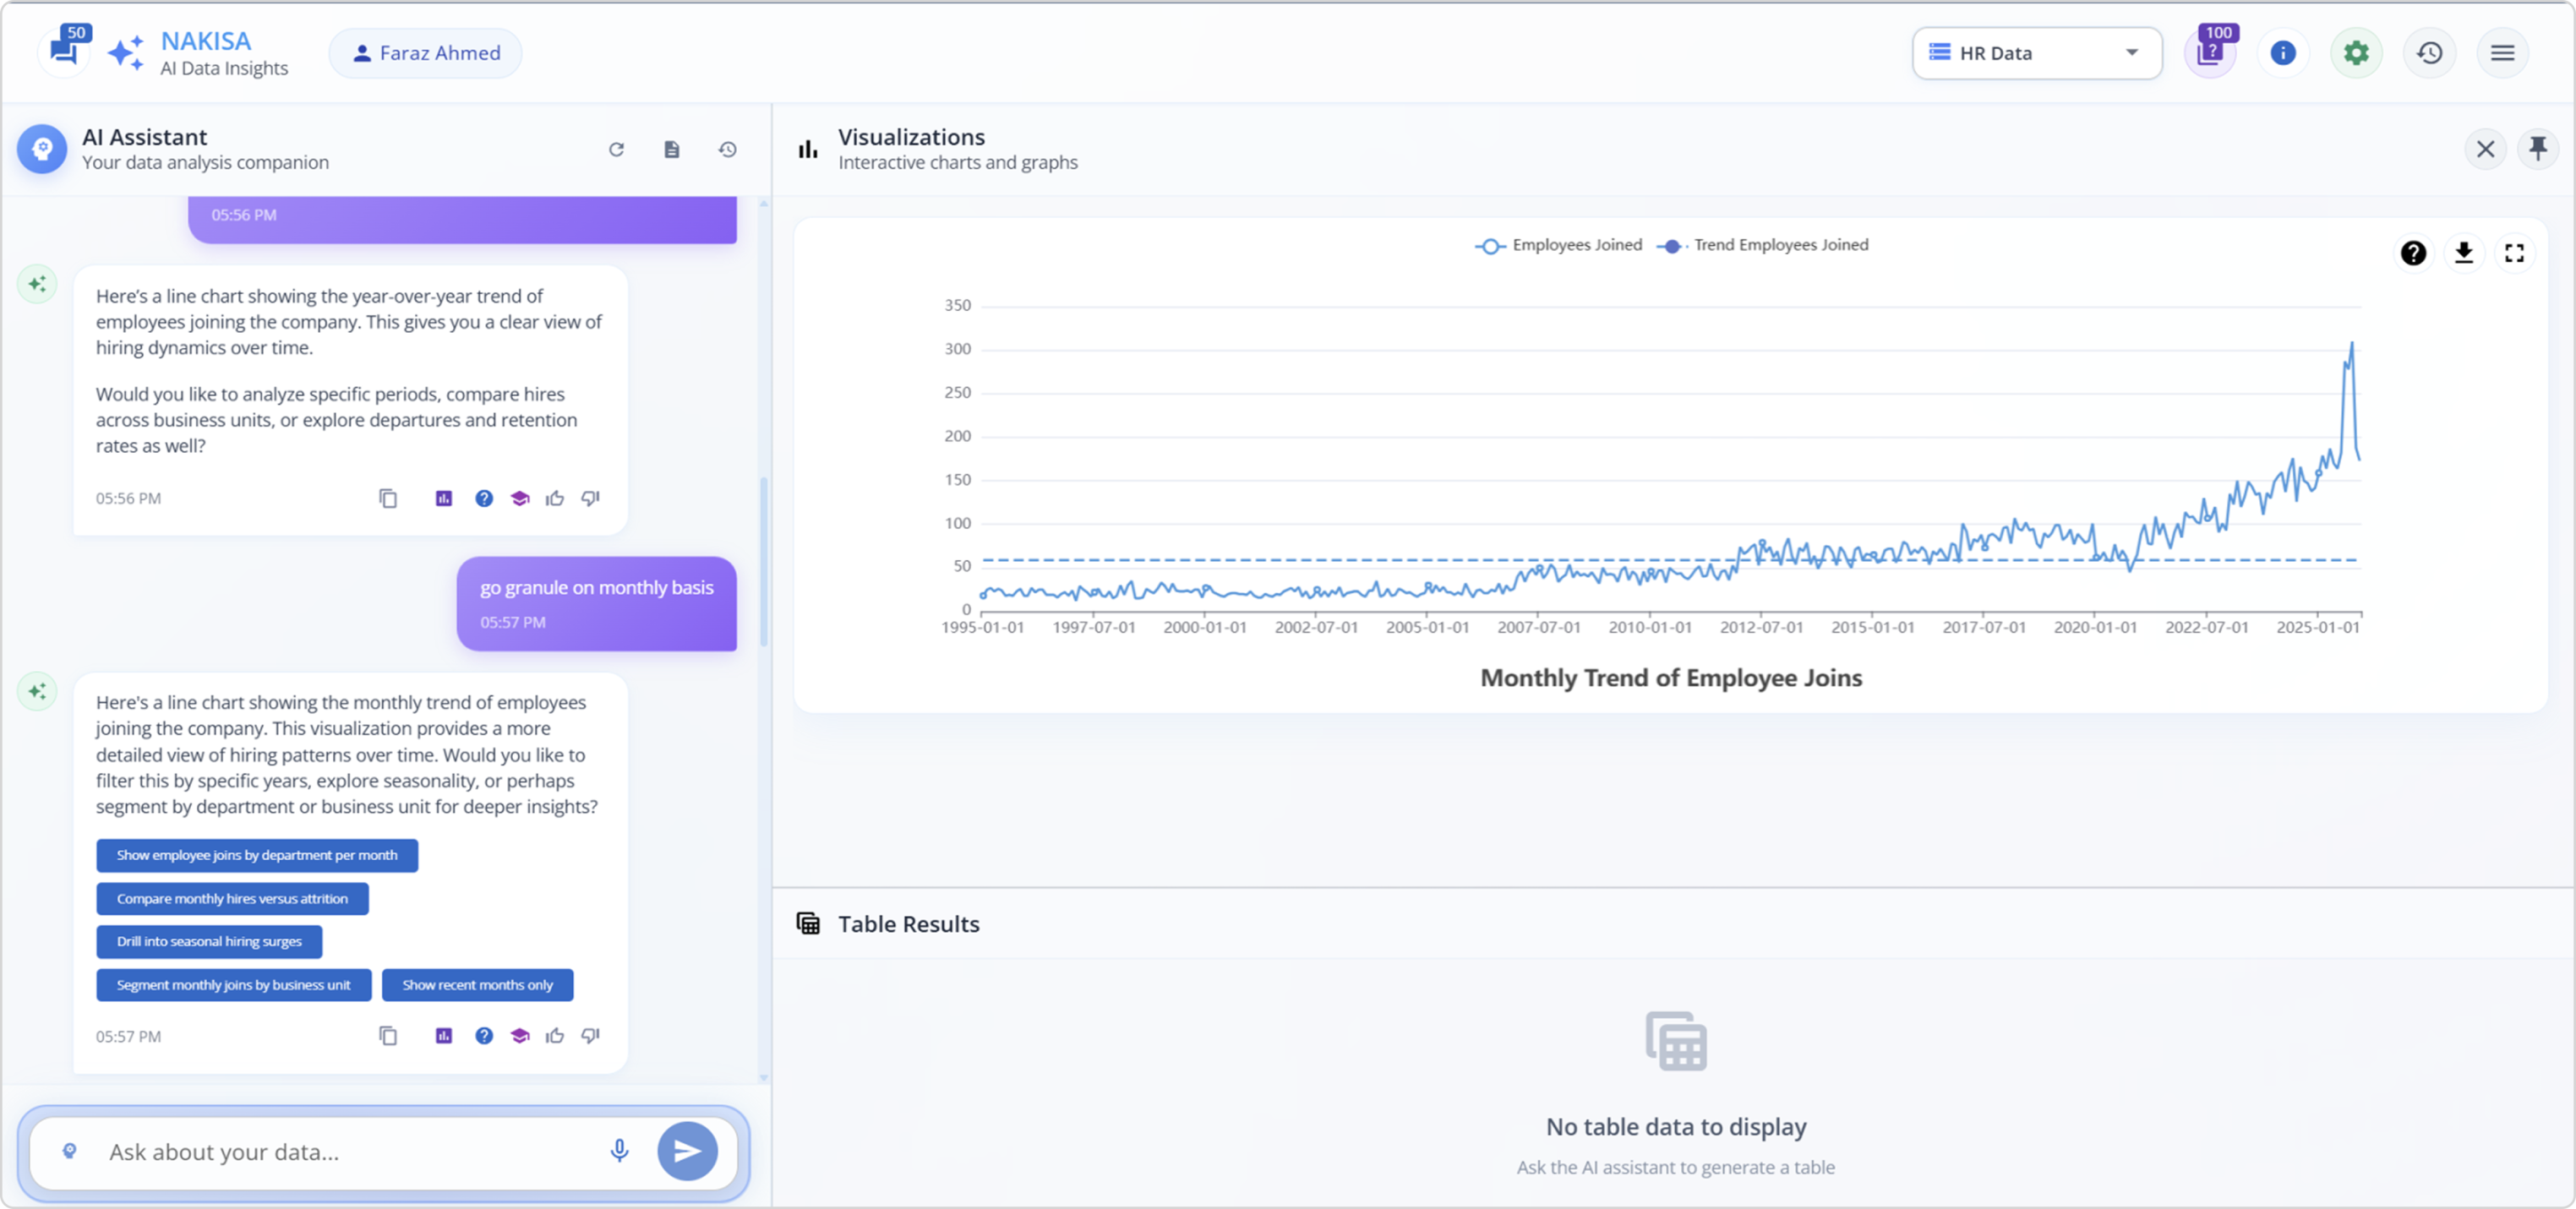The height and width of the screenshot is (1209, 2576).
Task: Click the microphone voice input icon
Action: coord(619,1151)
